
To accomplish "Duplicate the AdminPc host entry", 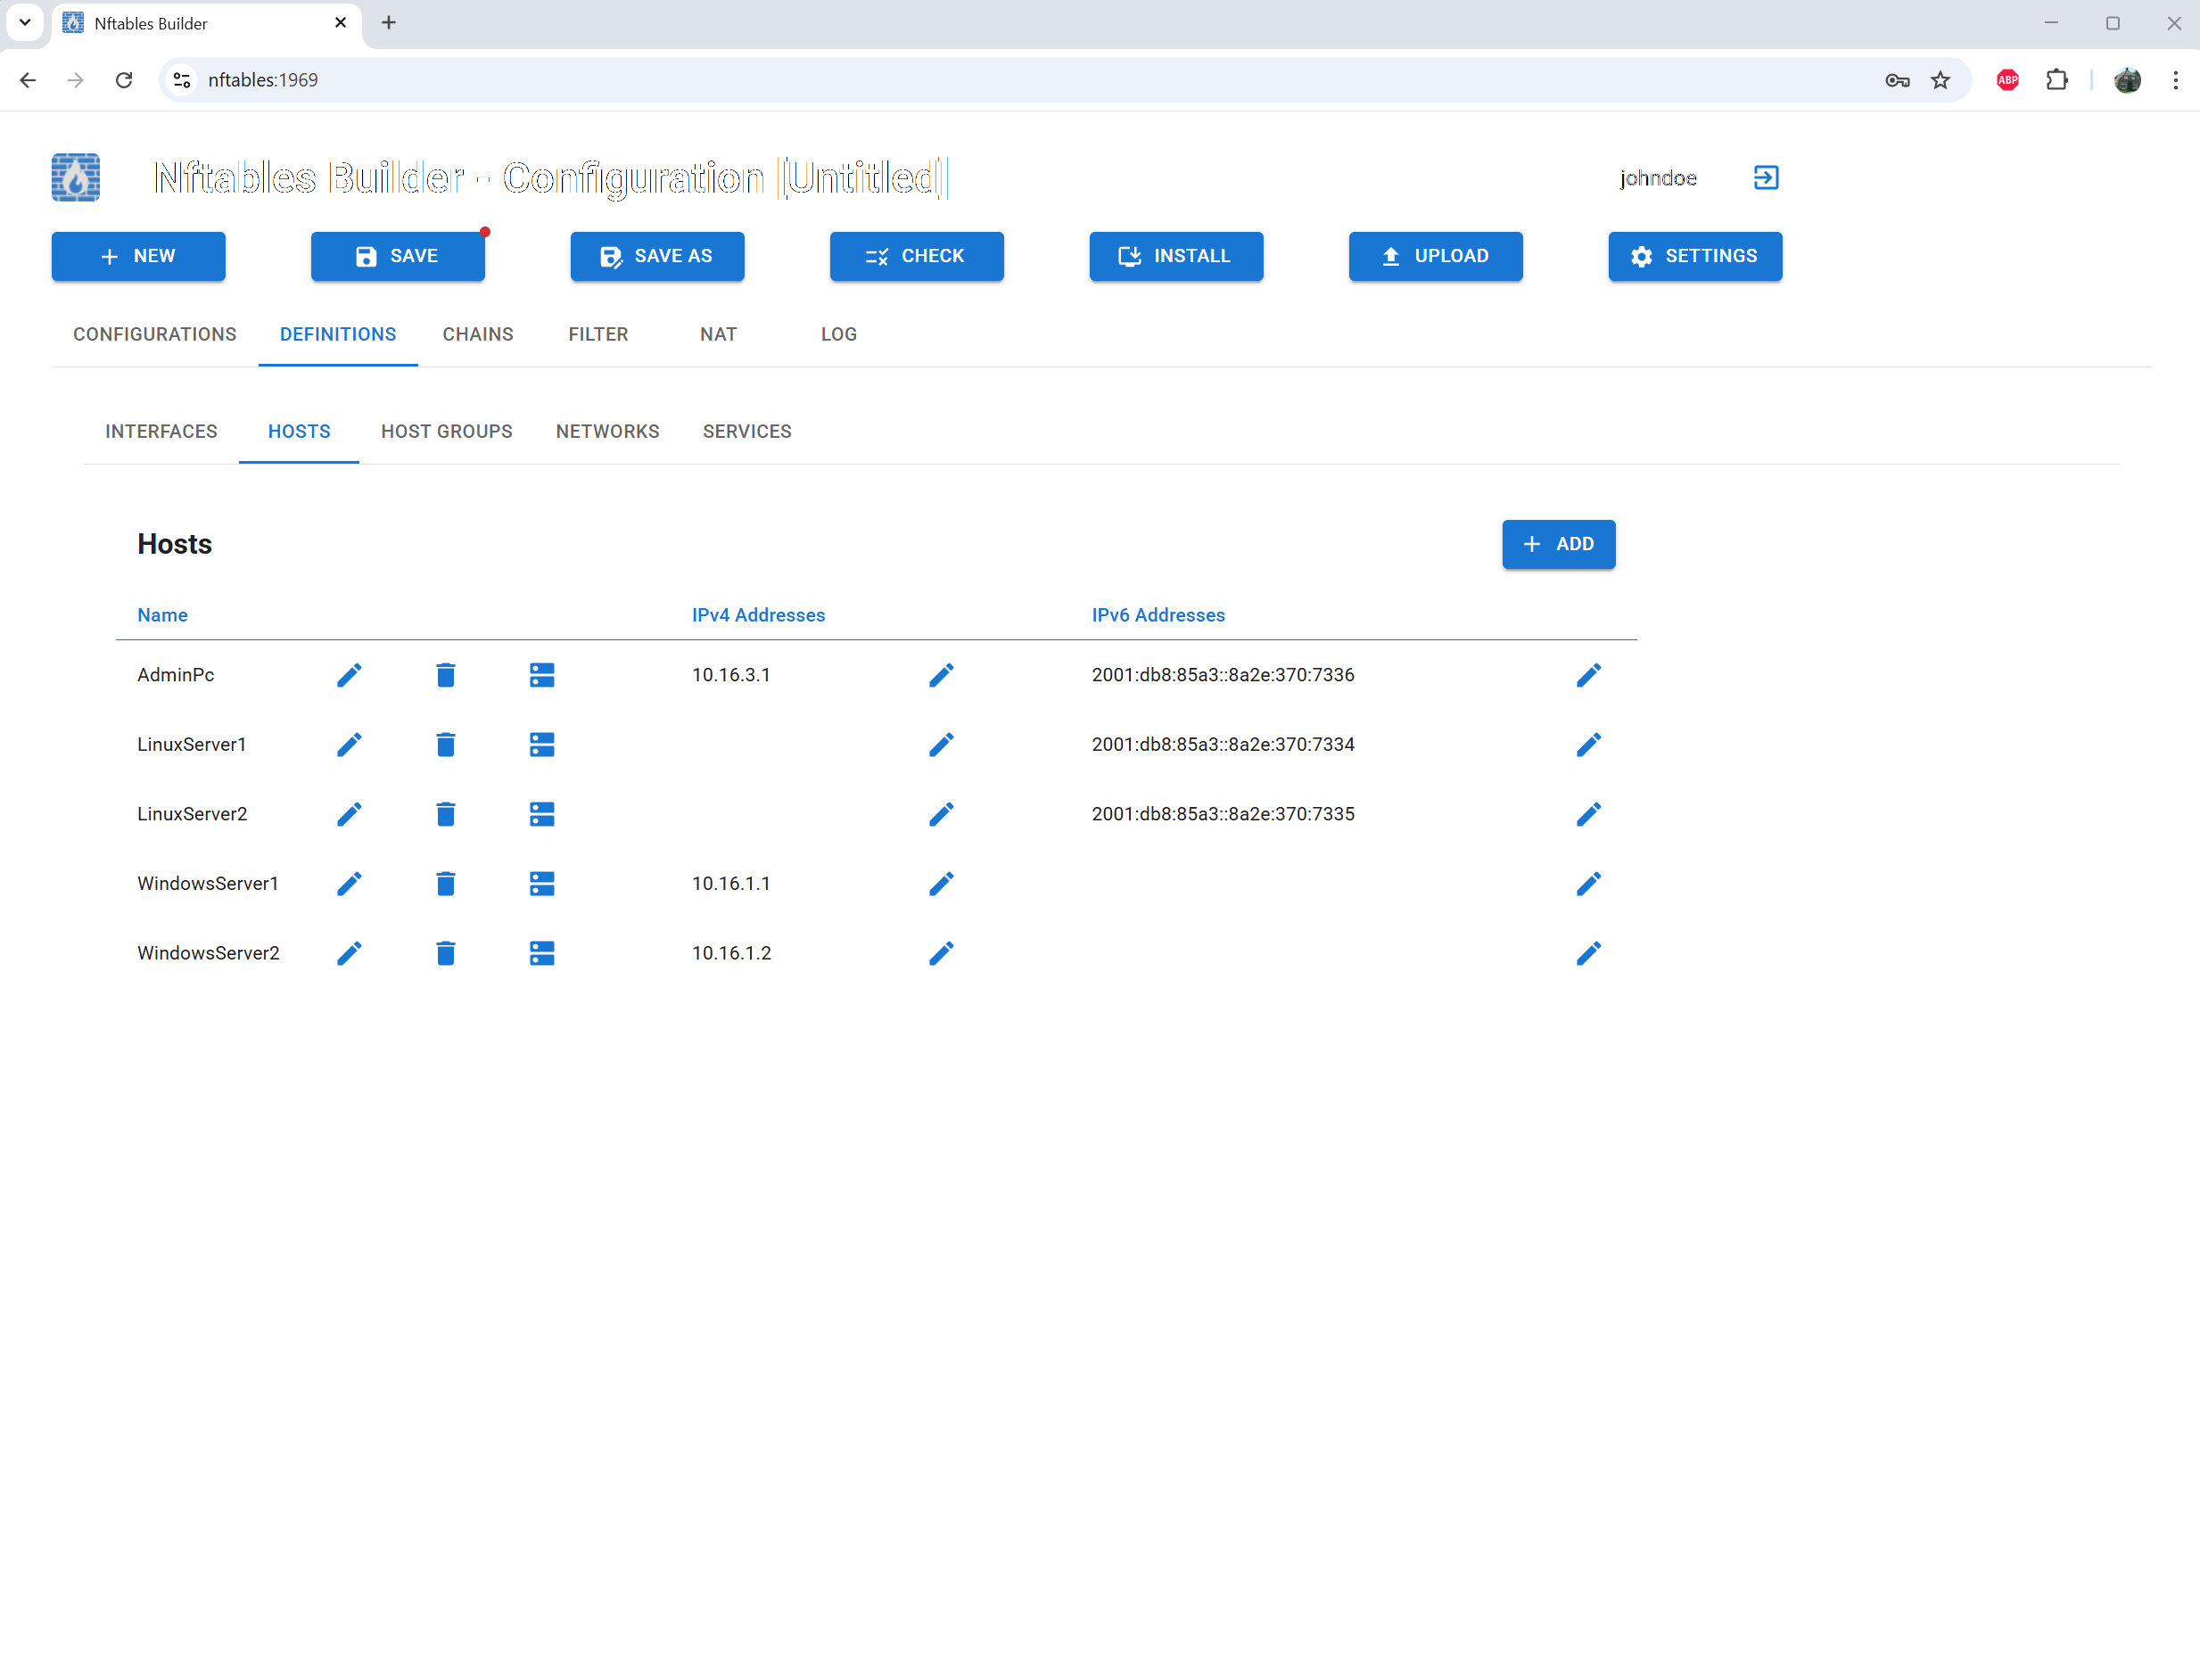I will pos(542,675).
